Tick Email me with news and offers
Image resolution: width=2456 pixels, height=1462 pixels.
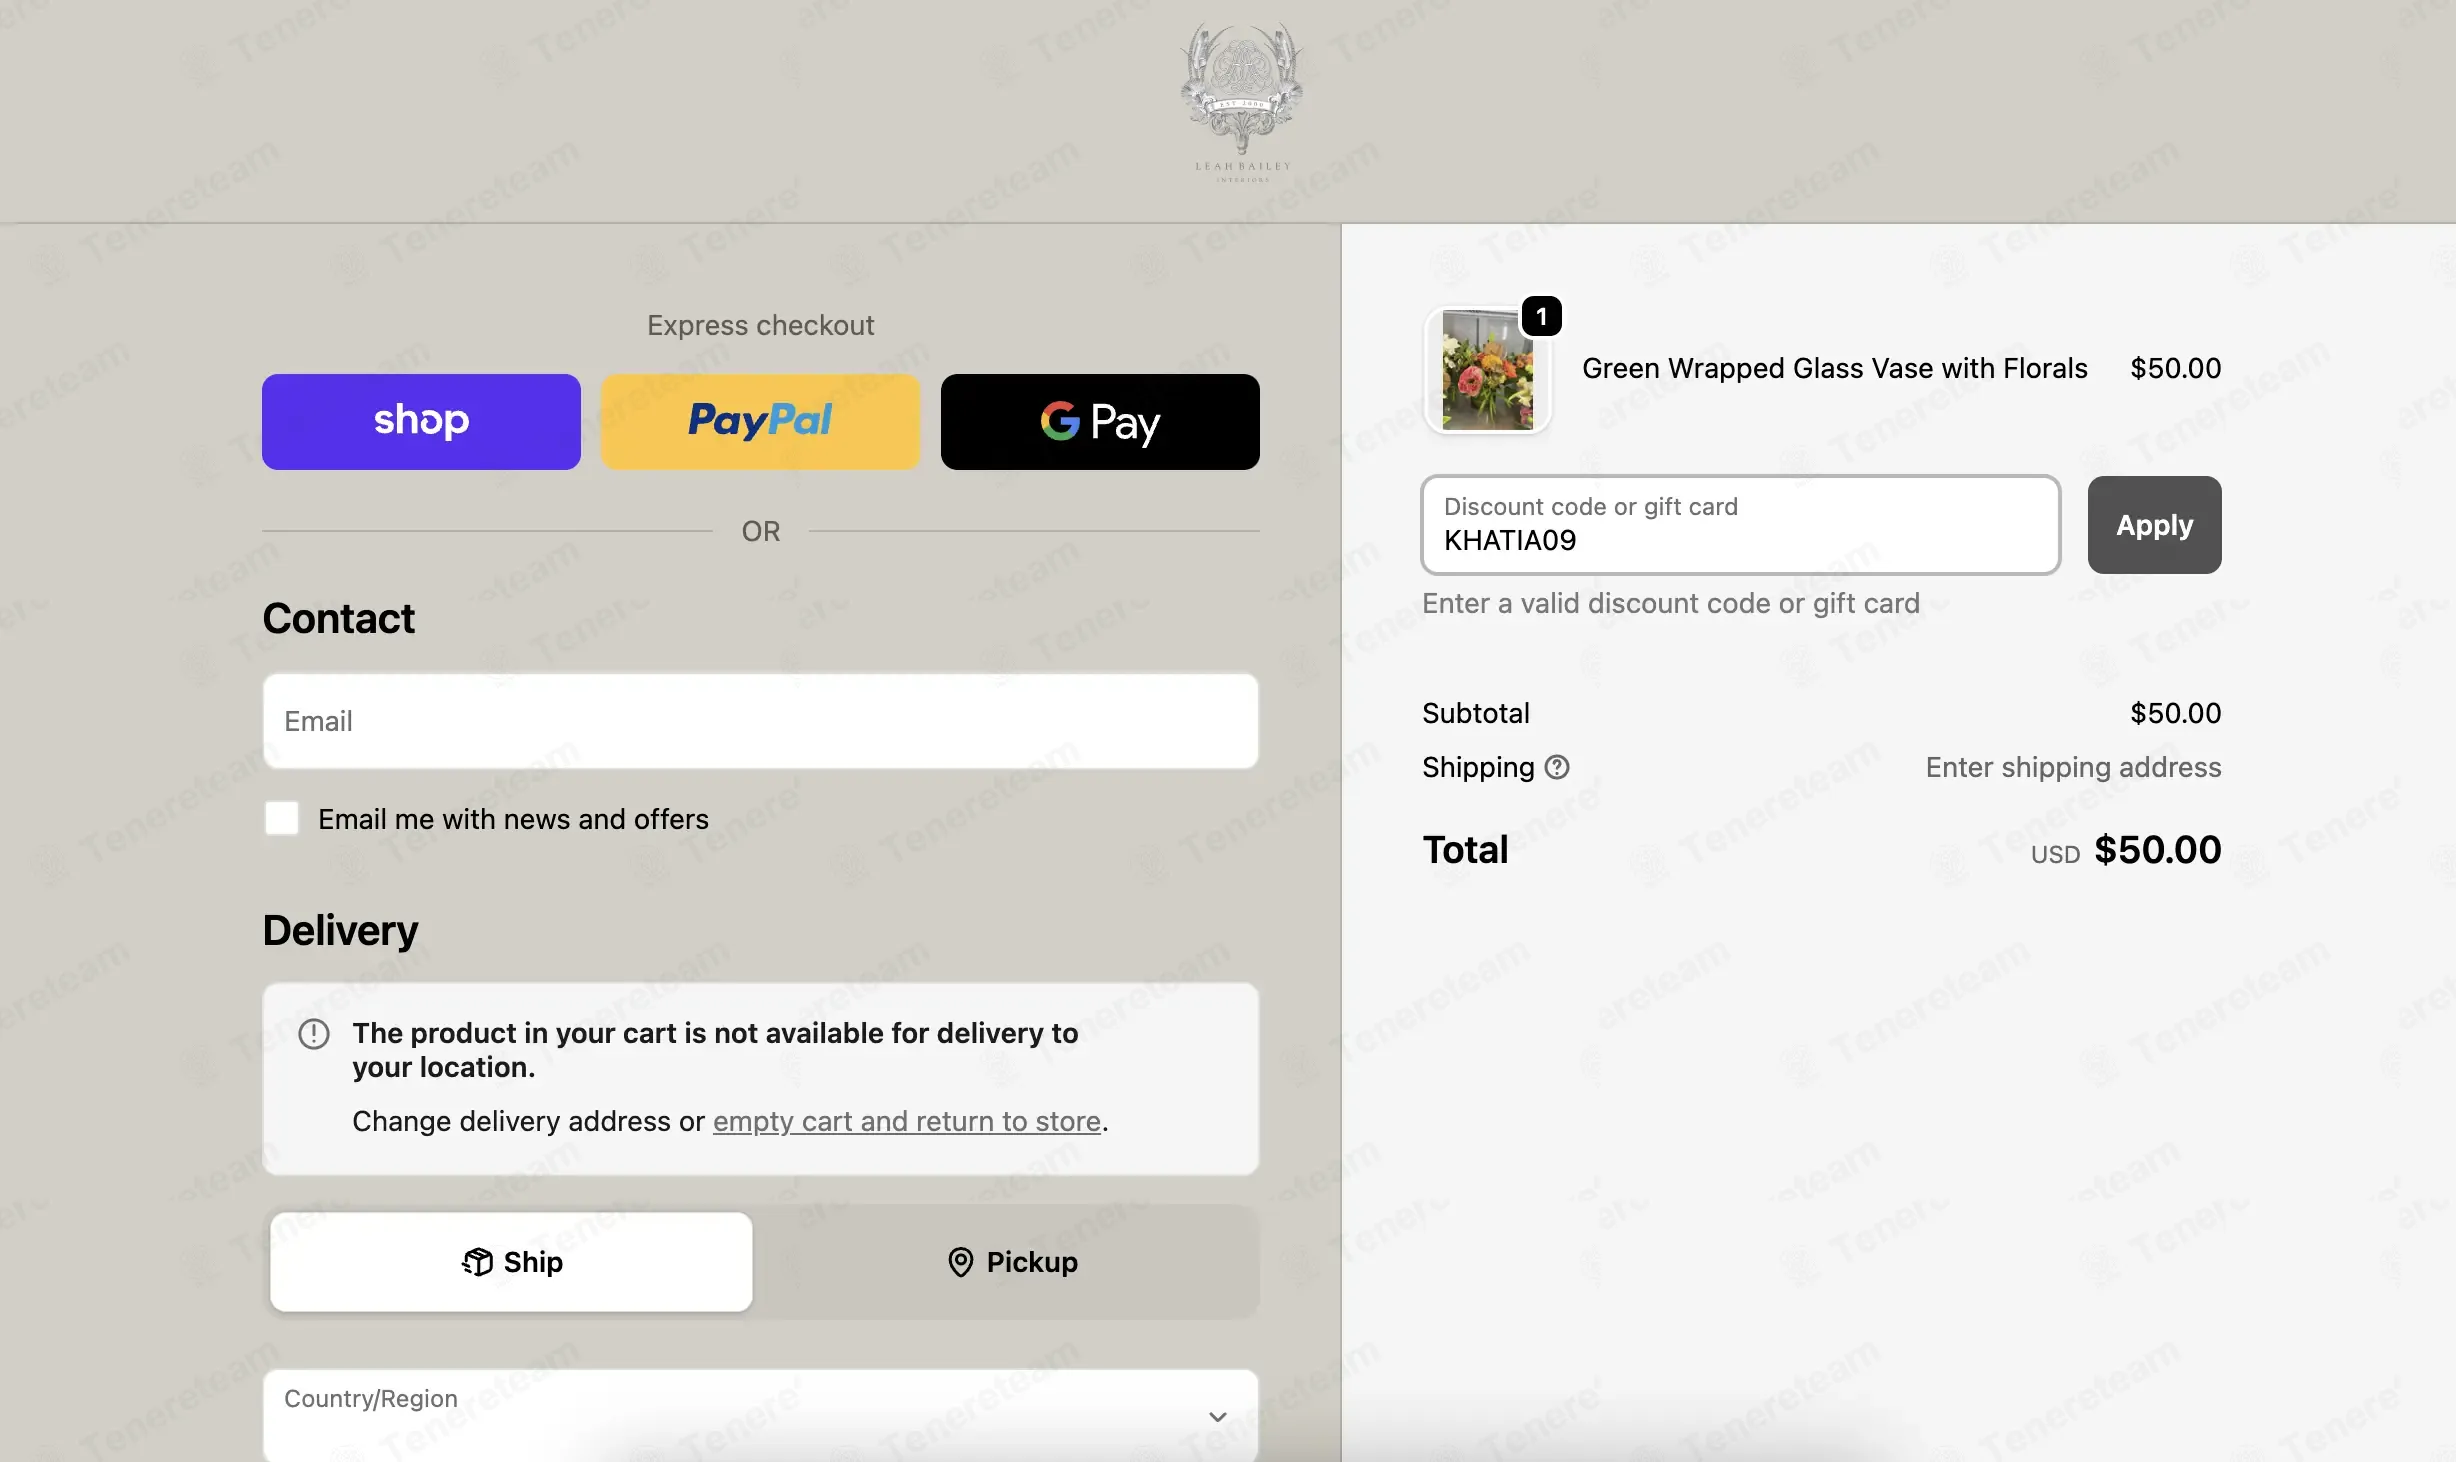coord(282,818)
